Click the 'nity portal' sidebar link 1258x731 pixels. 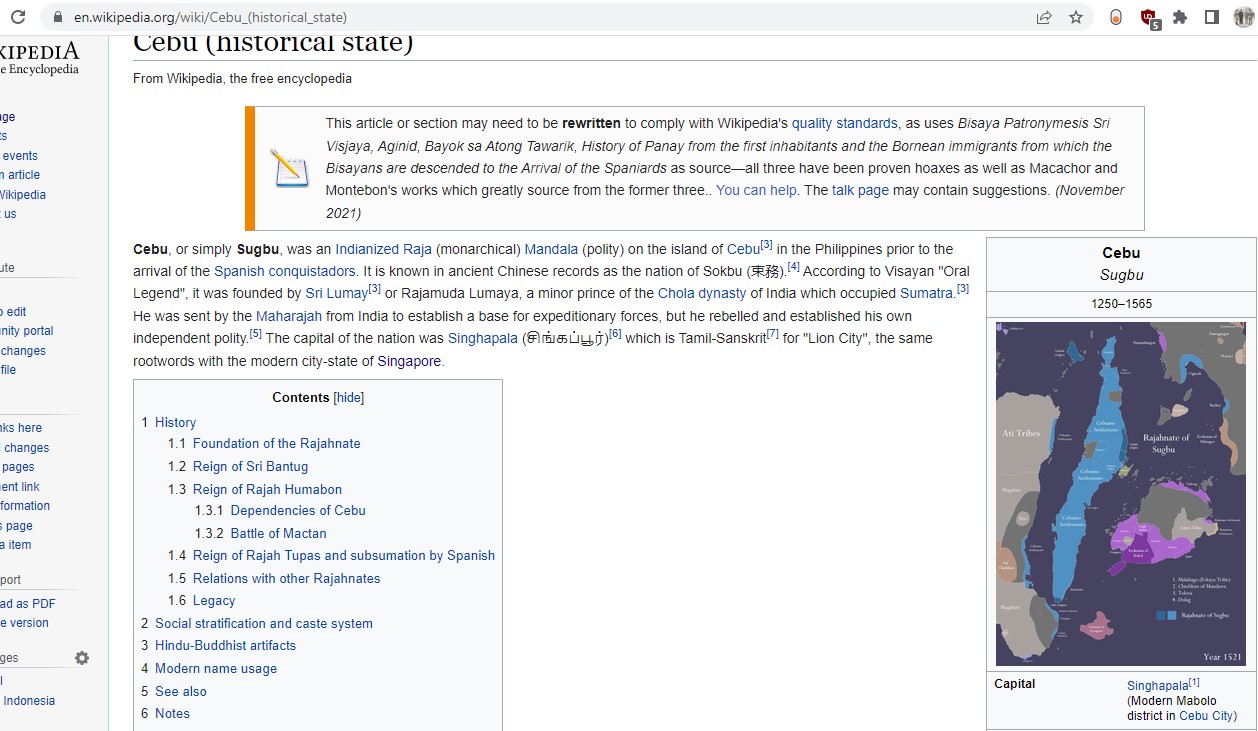point(27,331)
